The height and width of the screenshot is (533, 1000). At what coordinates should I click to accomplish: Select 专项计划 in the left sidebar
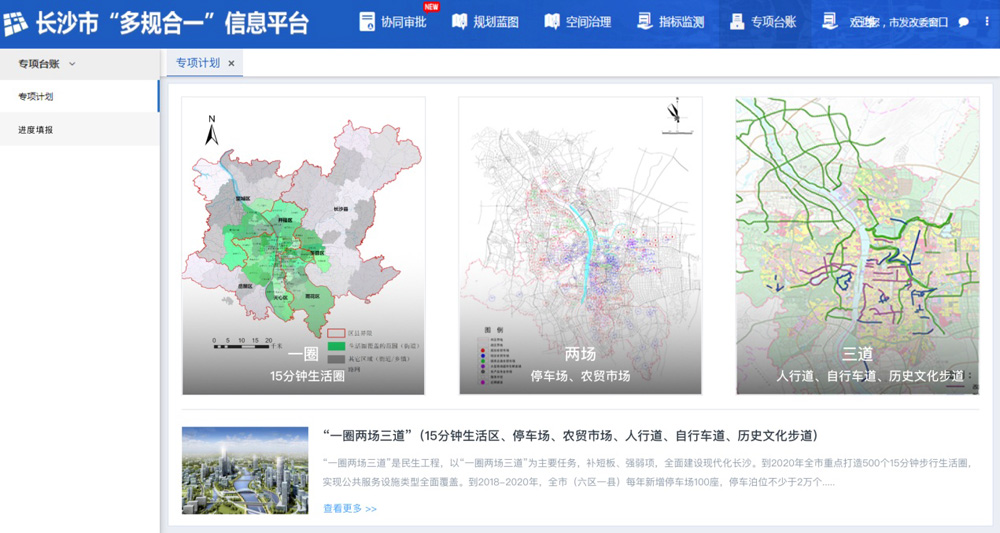pos(36,97)
